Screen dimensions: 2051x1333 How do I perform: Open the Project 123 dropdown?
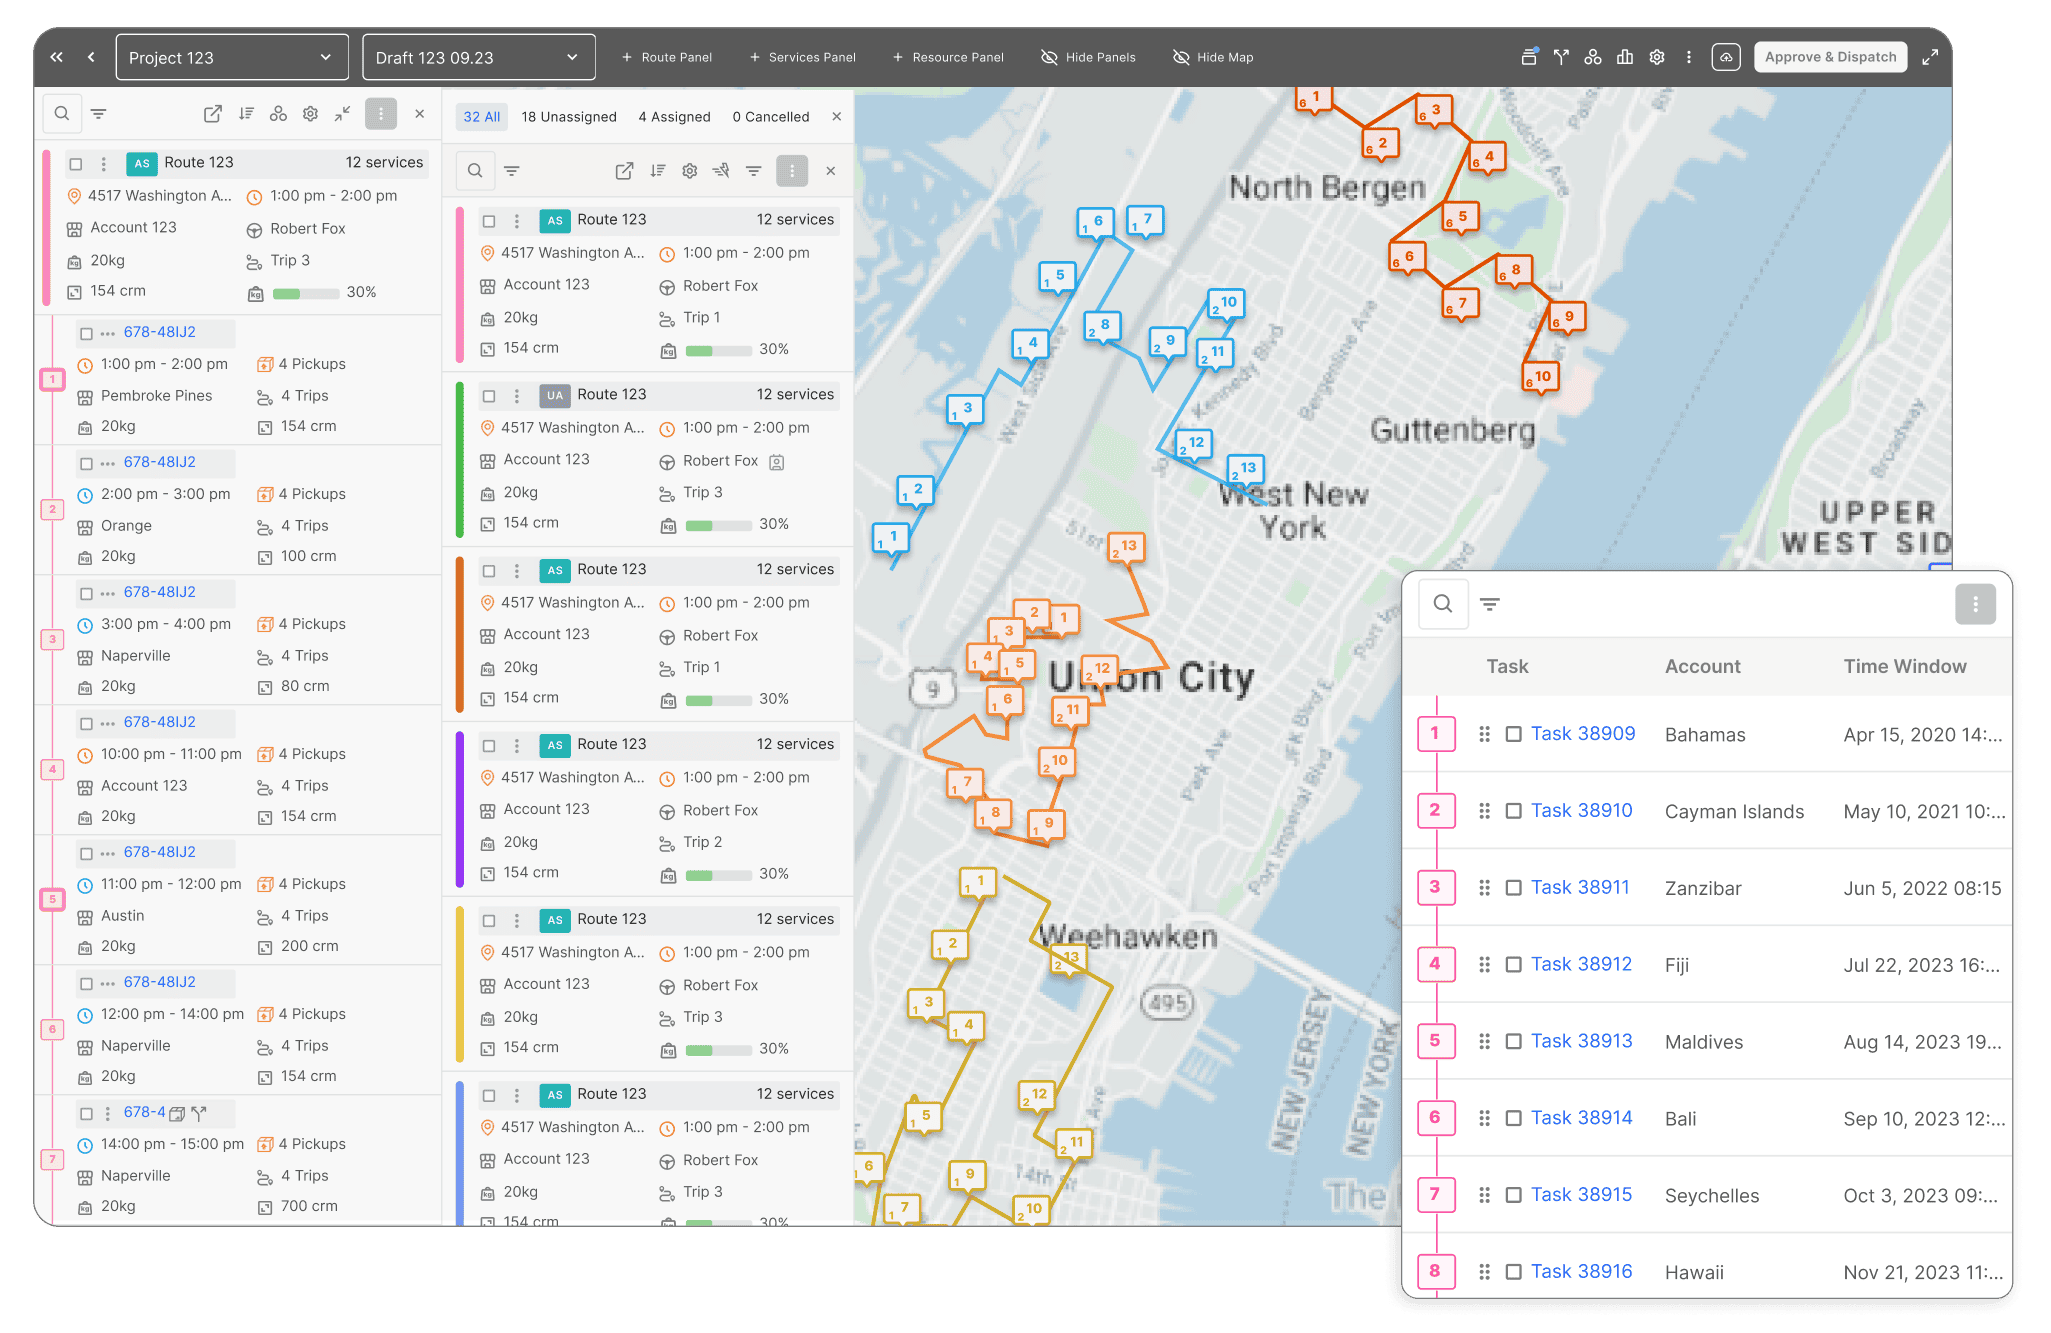(232, 57)
